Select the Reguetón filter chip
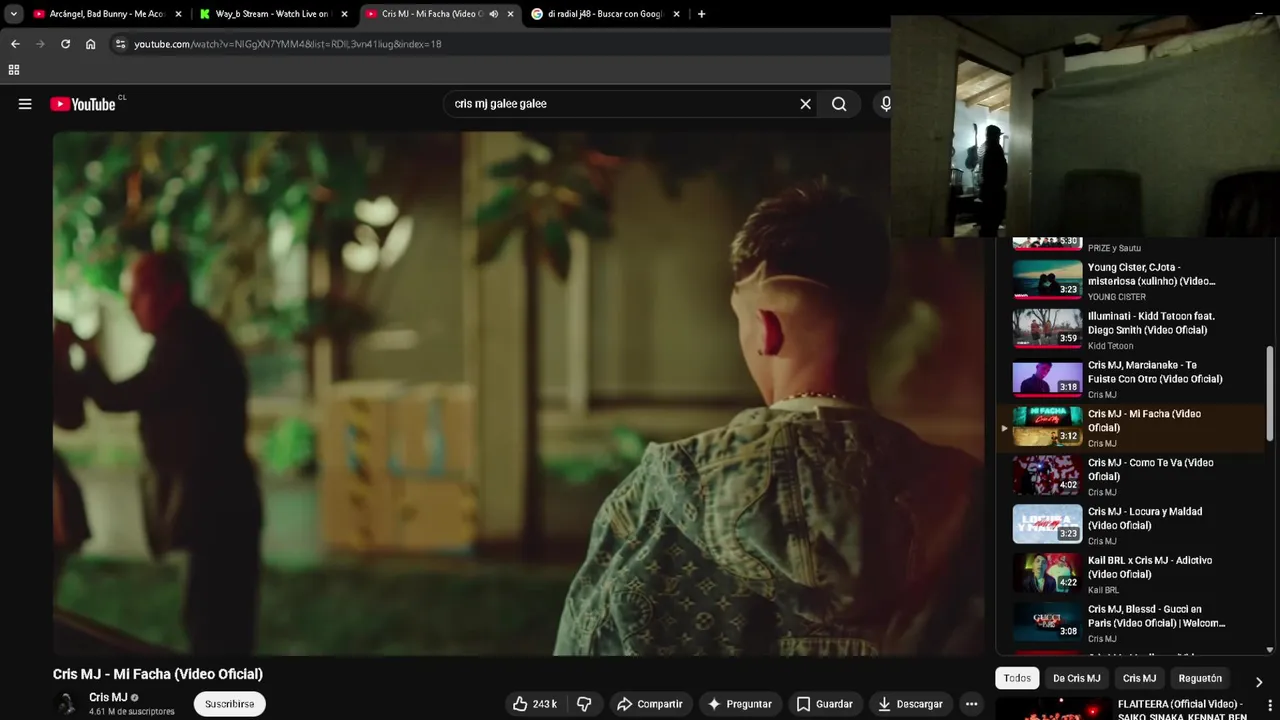1280x720 pixels. (1200, 678)
